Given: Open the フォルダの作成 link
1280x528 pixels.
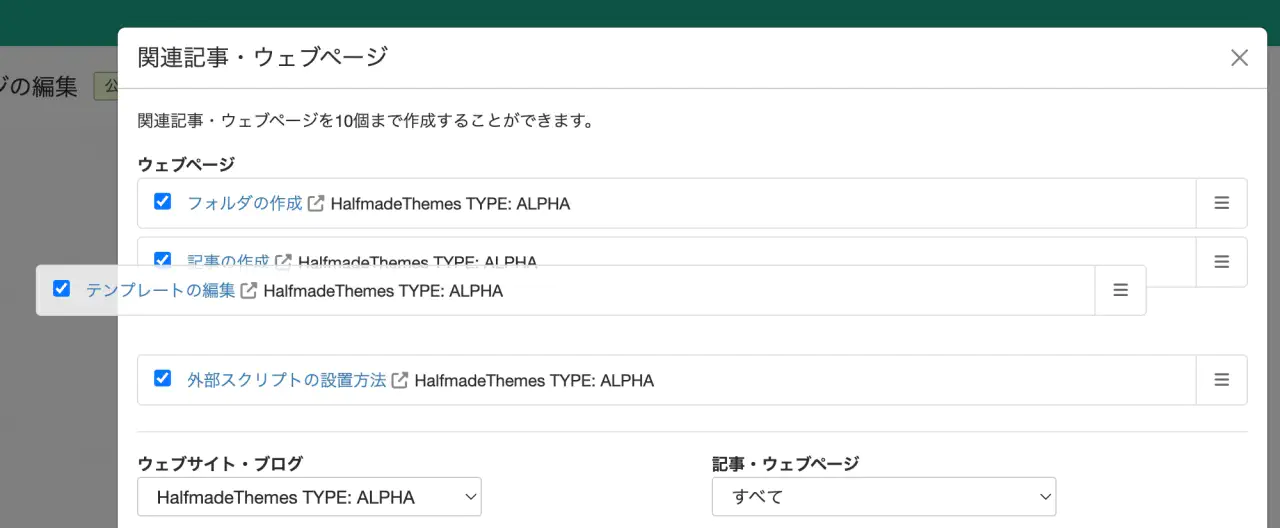Looking at the screenshot, I should 244,204.
